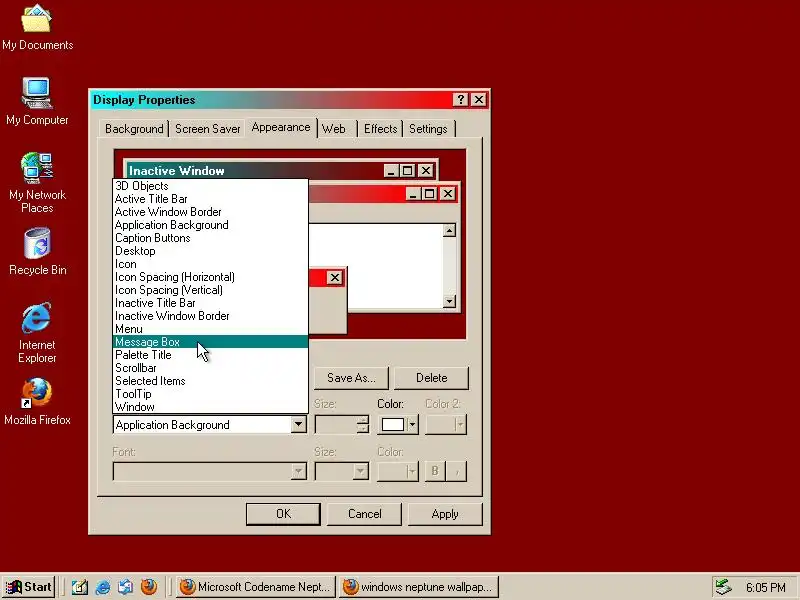Click the Delete scheme button
This screenshot has height=600, width=800.
coord(432,378)
